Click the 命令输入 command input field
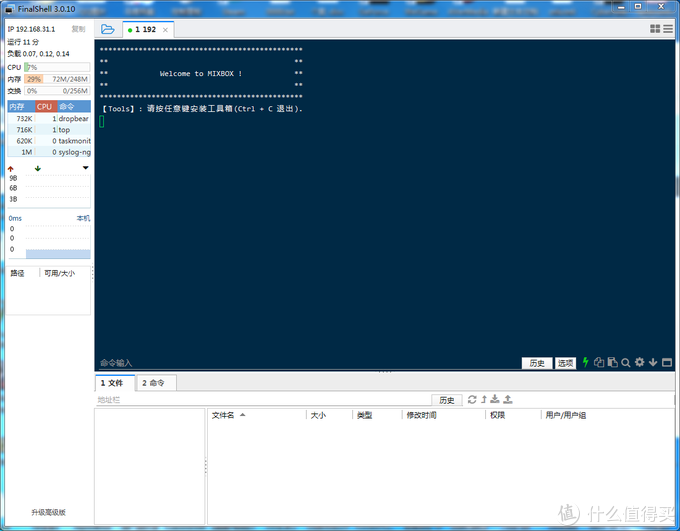Screen dimensions: 680x531 point(300,363)
